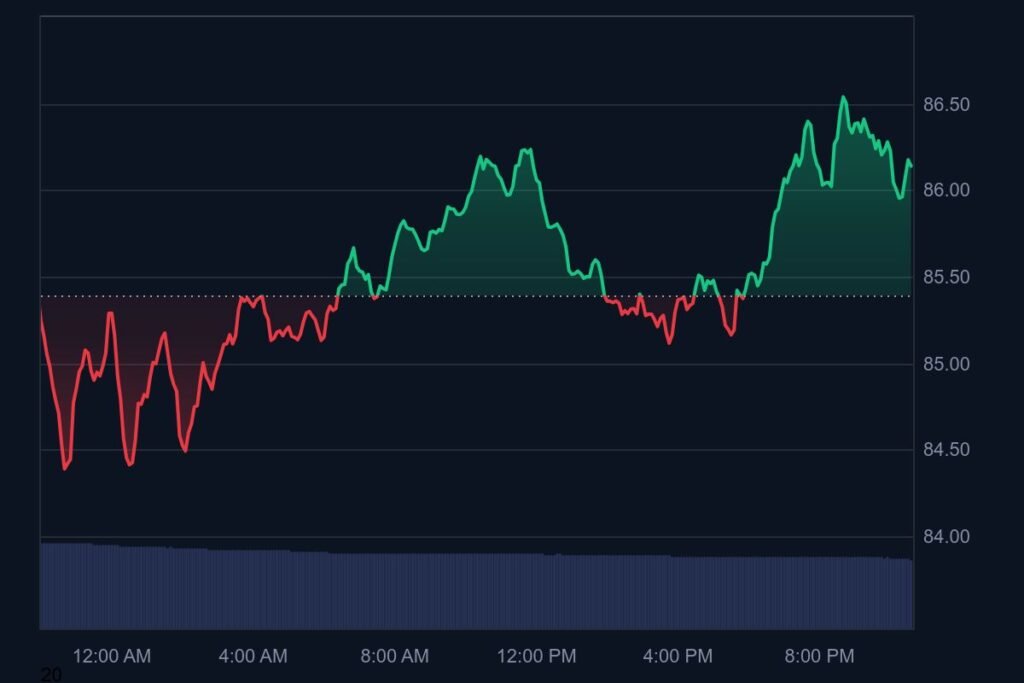1024x683 pixels.
Task: Click the 85.50 price axis label
Action: [x=946, y=278]
